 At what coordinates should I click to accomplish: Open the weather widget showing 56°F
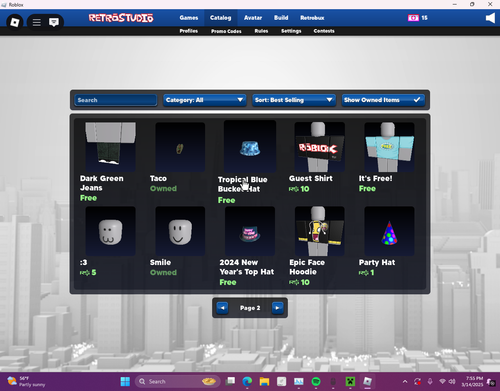[26, 381]
